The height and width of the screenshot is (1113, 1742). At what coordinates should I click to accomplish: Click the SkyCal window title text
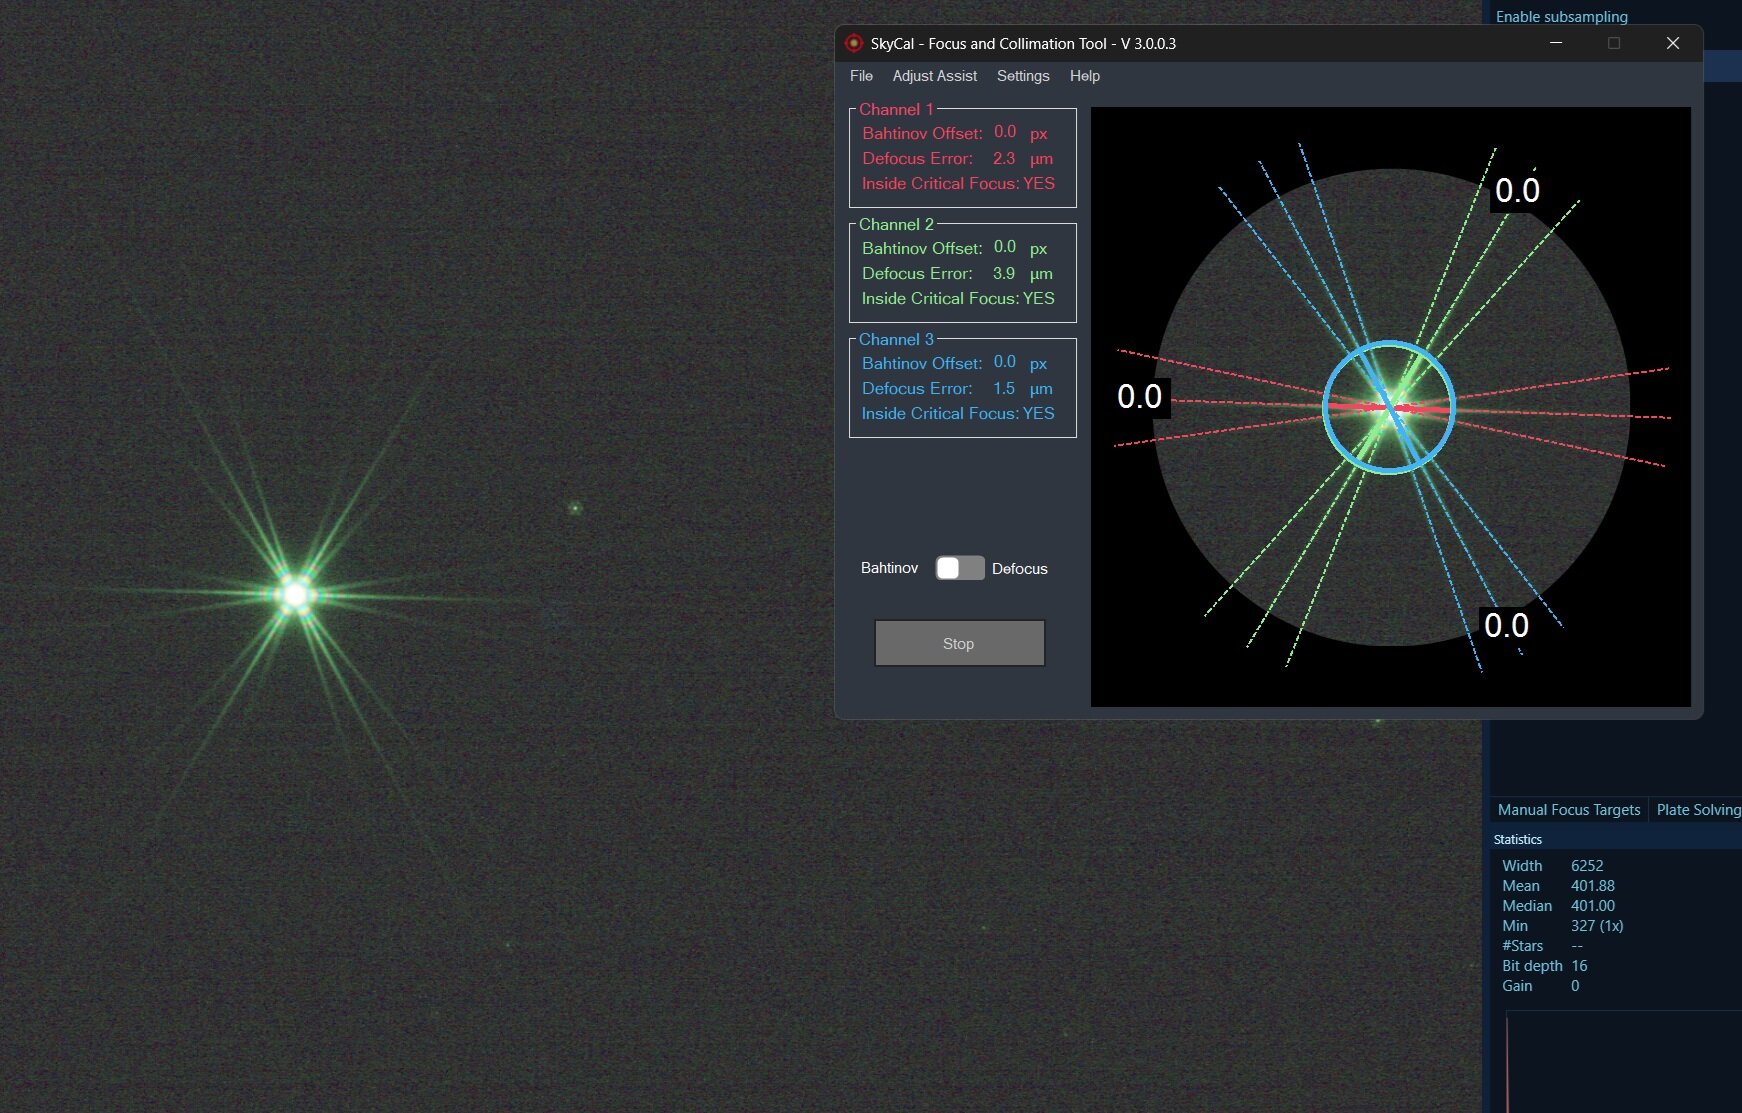1023,44
